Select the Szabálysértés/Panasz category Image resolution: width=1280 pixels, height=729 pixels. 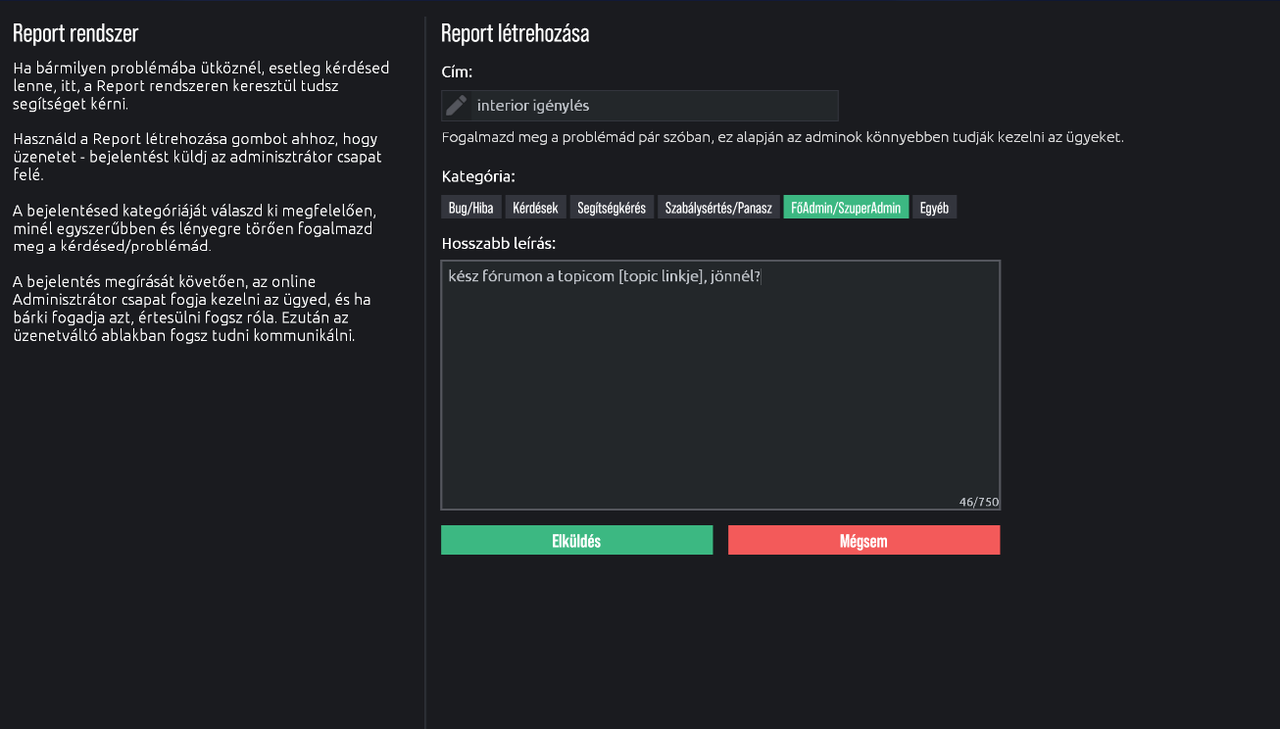tap(718, 208)
